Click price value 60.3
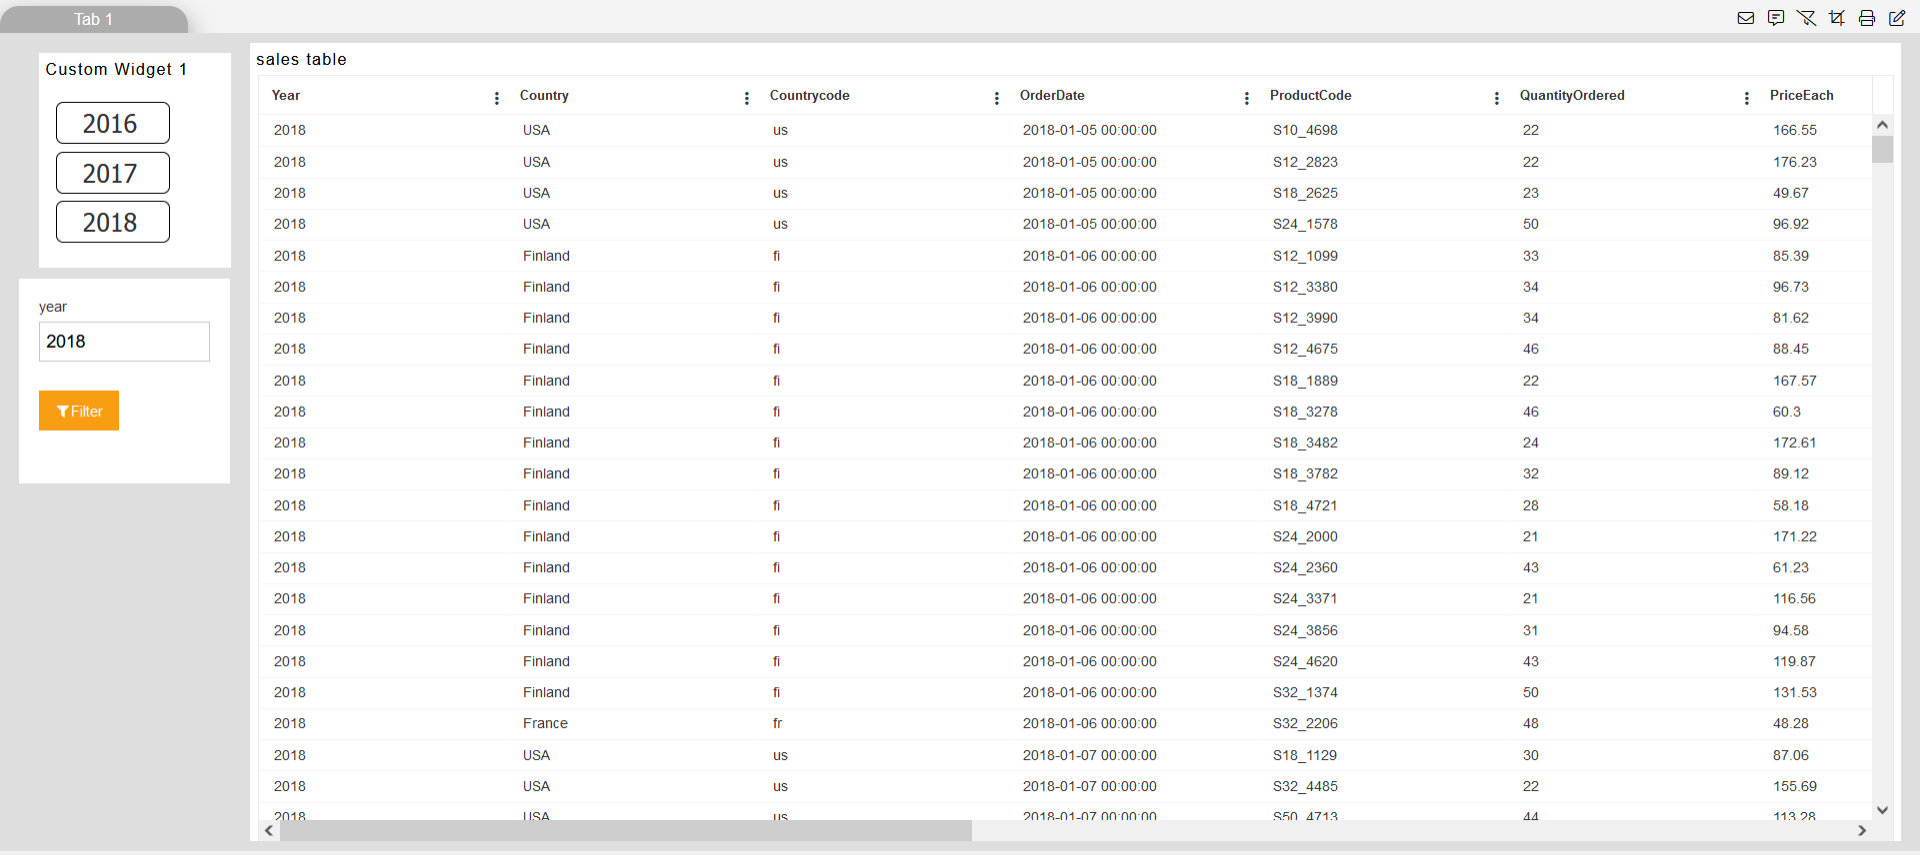The image size is (1920, 855). click(1787, 412)
